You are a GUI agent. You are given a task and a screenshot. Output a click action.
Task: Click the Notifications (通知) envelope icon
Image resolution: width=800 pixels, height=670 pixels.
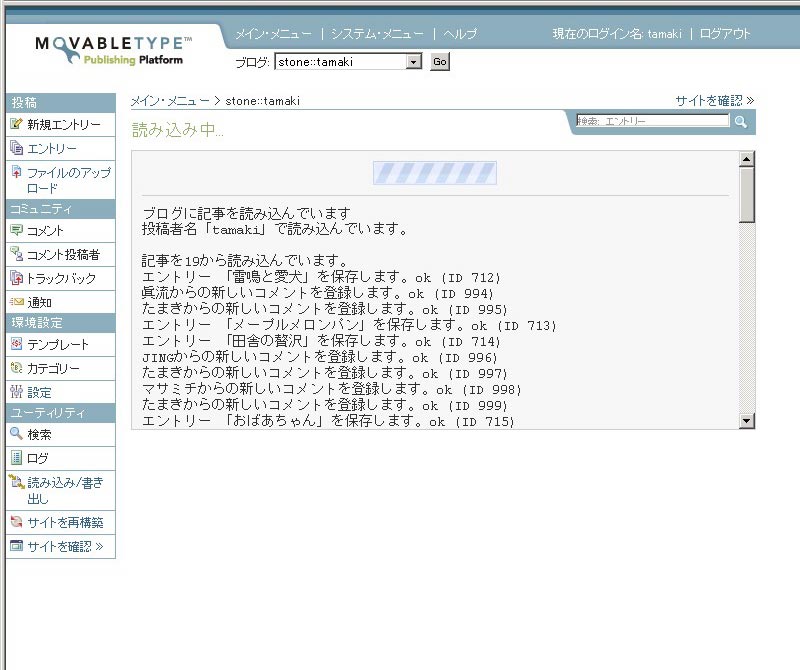click(x=16, y=302)
